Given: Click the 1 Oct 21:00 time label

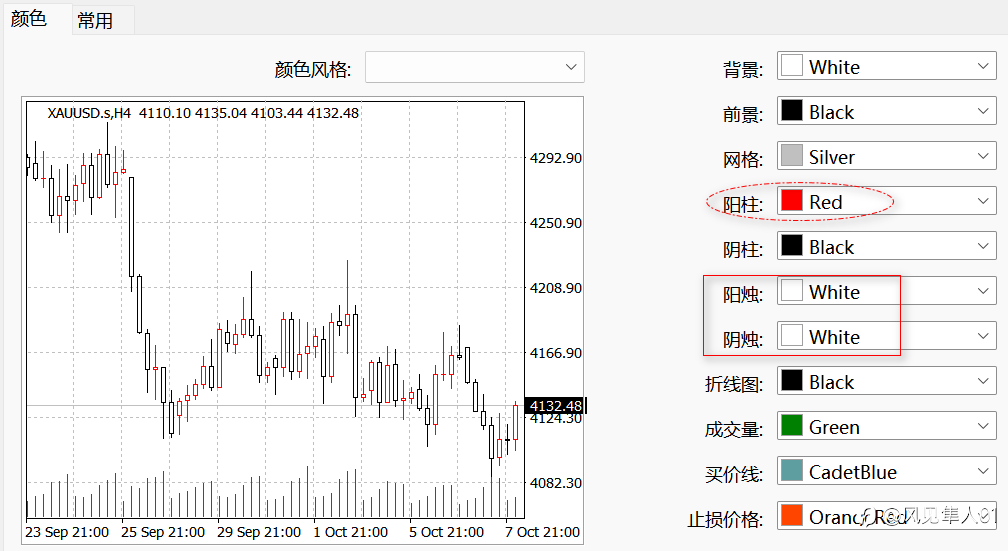Looking at the screenshot, I should coord(350,532).
